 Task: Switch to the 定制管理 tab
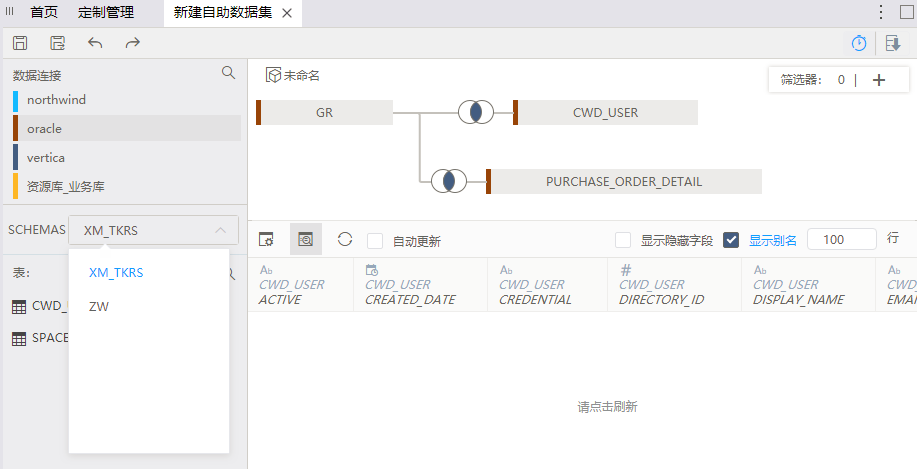pyautogui.click(x=106, y=12)
